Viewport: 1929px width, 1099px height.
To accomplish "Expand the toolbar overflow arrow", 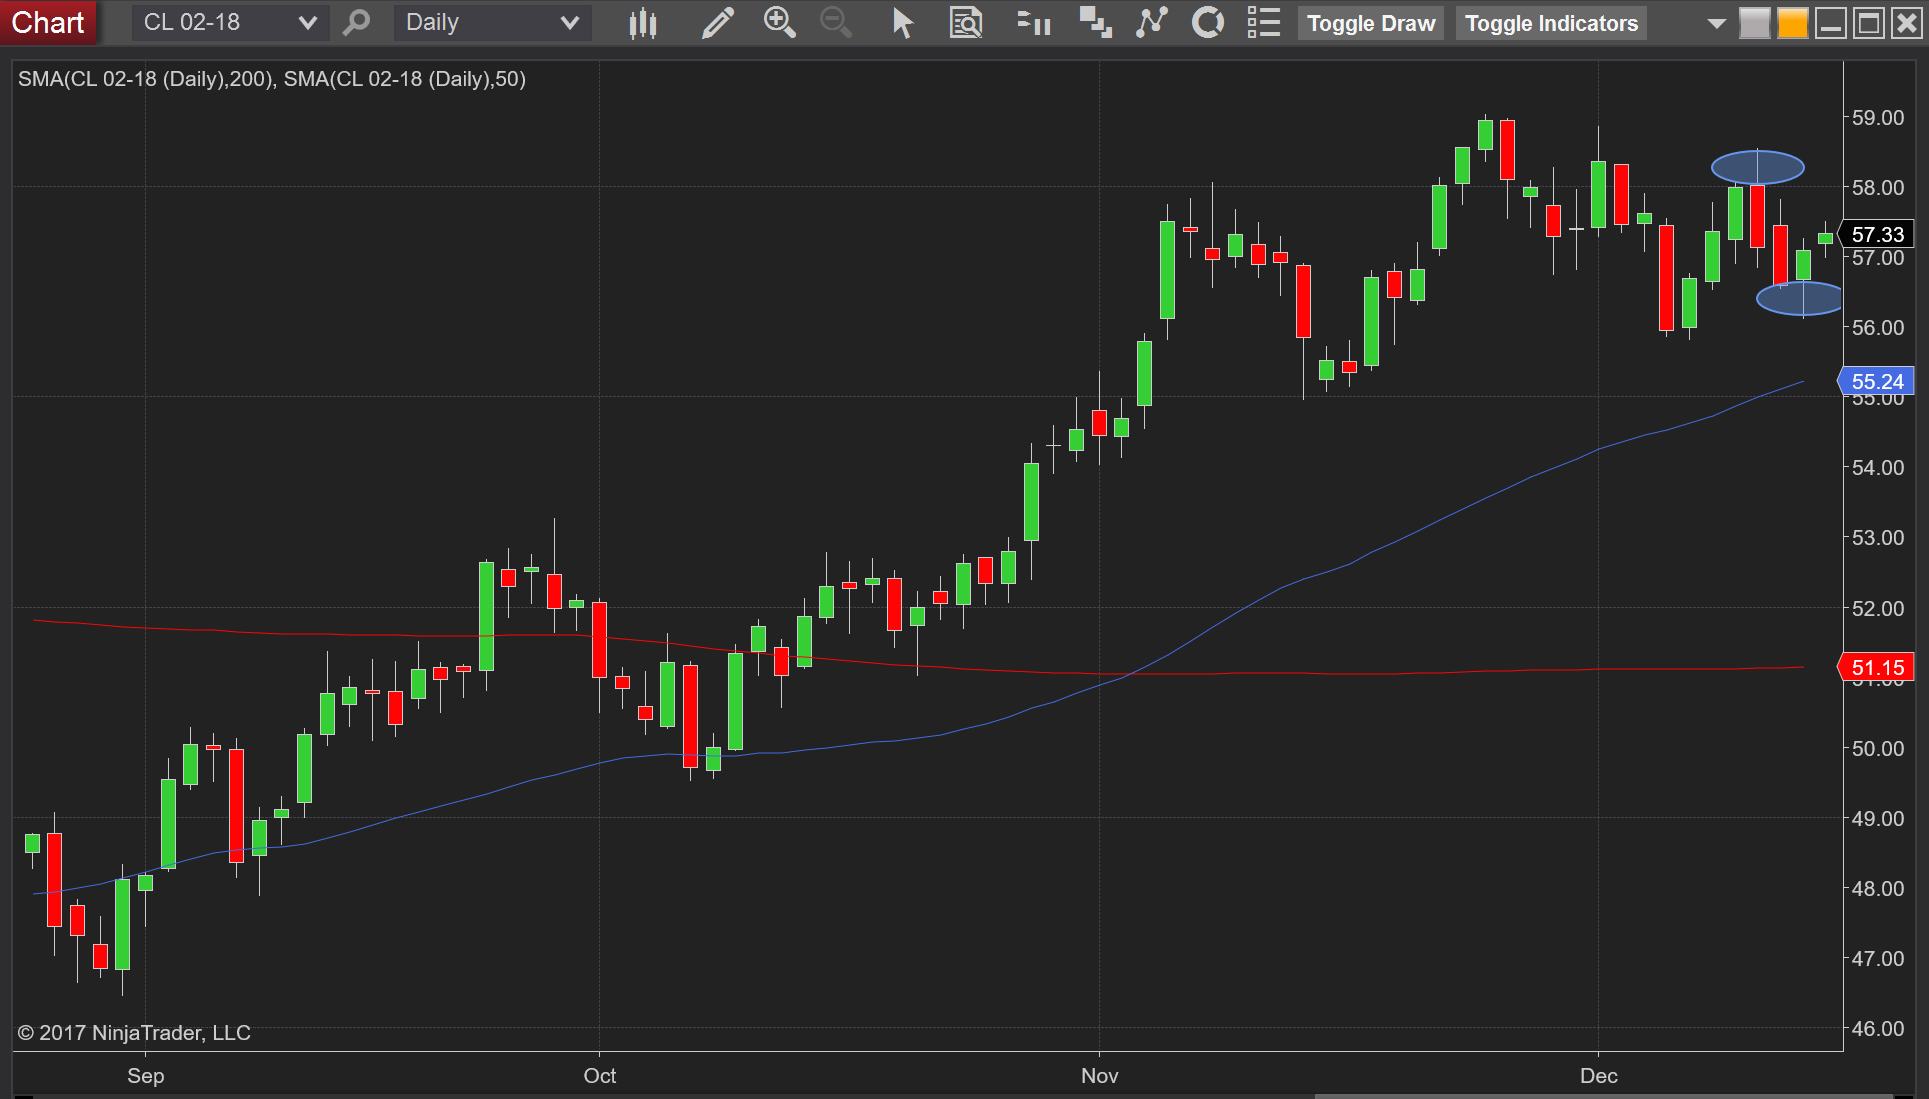I will pyautogui.click(x=1716, y=23).
